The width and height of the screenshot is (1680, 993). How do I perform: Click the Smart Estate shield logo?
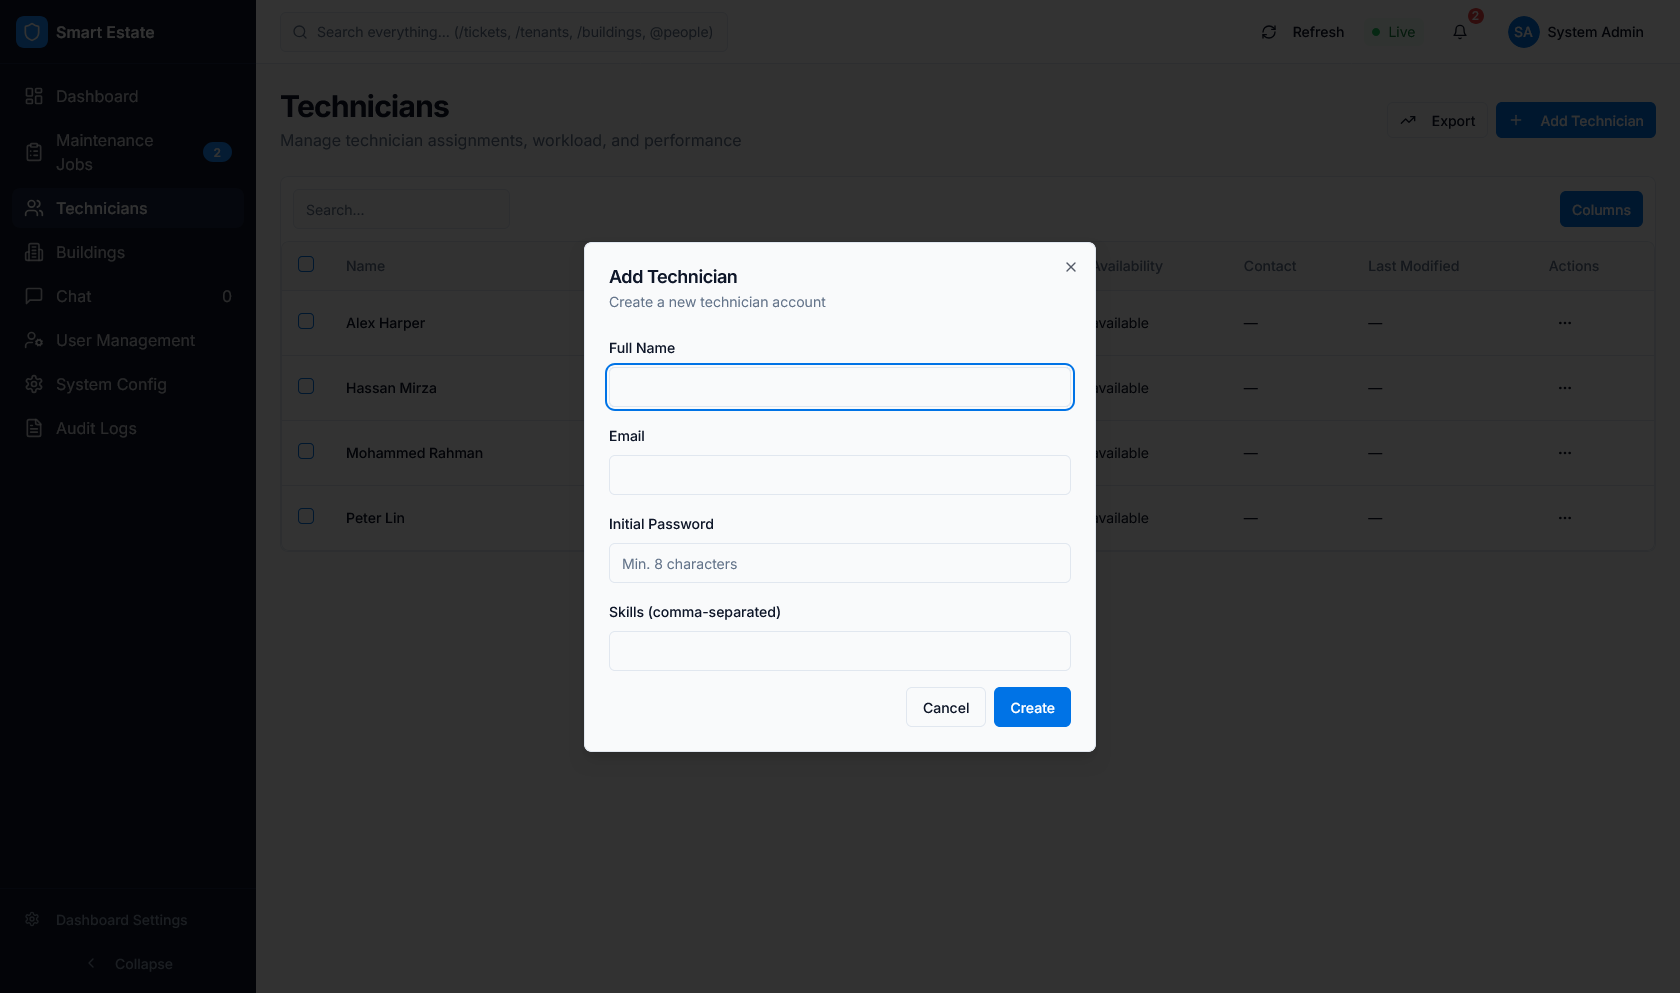tap(32, 32)
